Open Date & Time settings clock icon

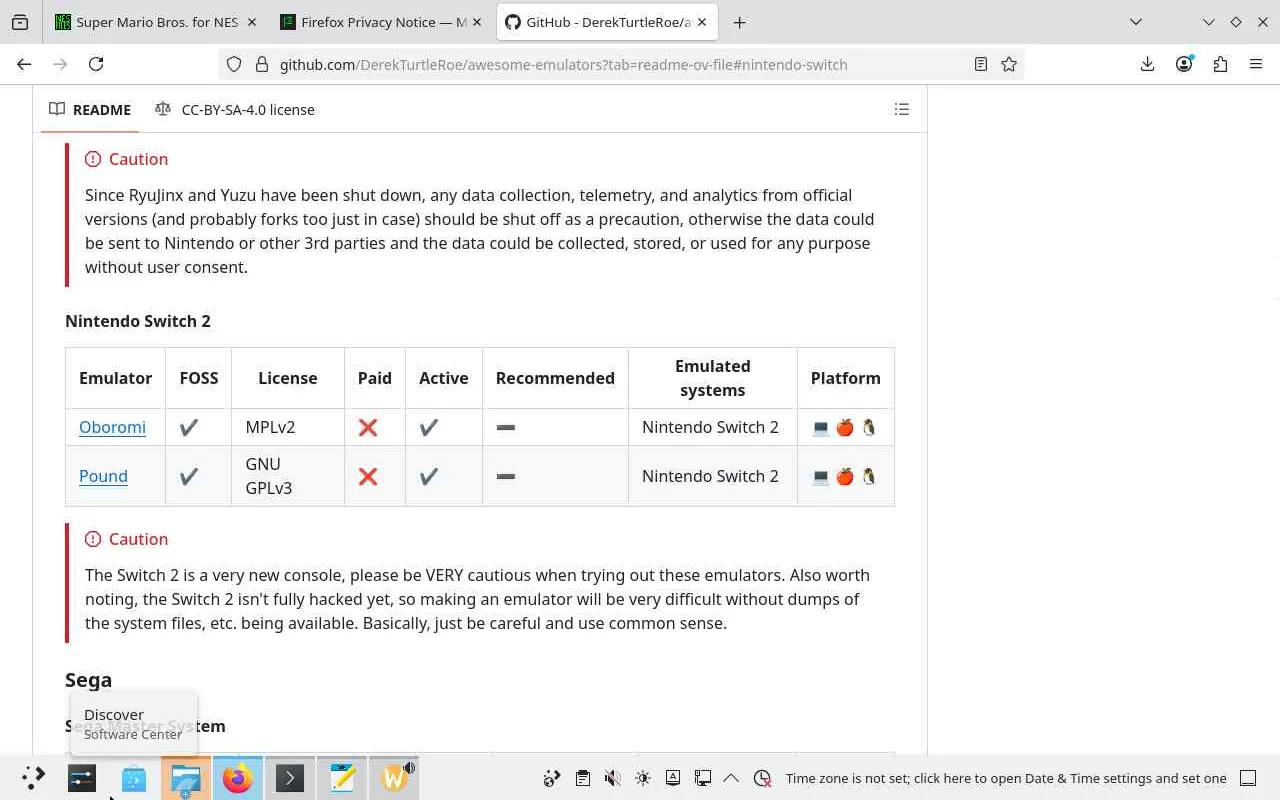(762, 778)
